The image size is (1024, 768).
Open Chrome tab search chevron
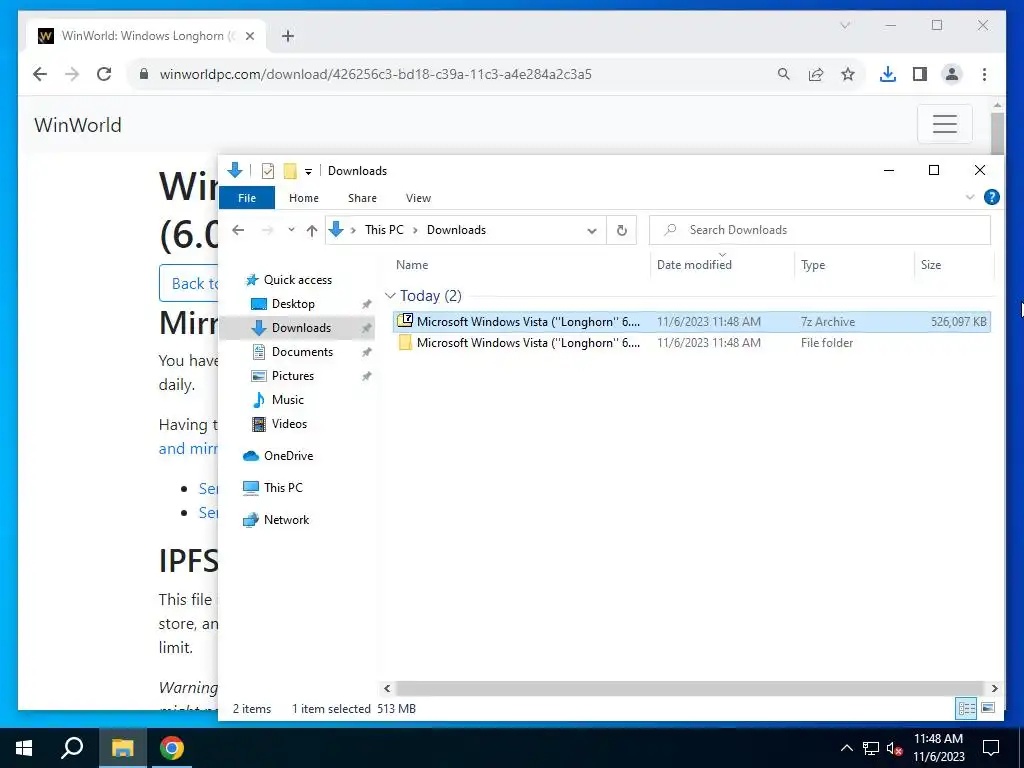844,25
